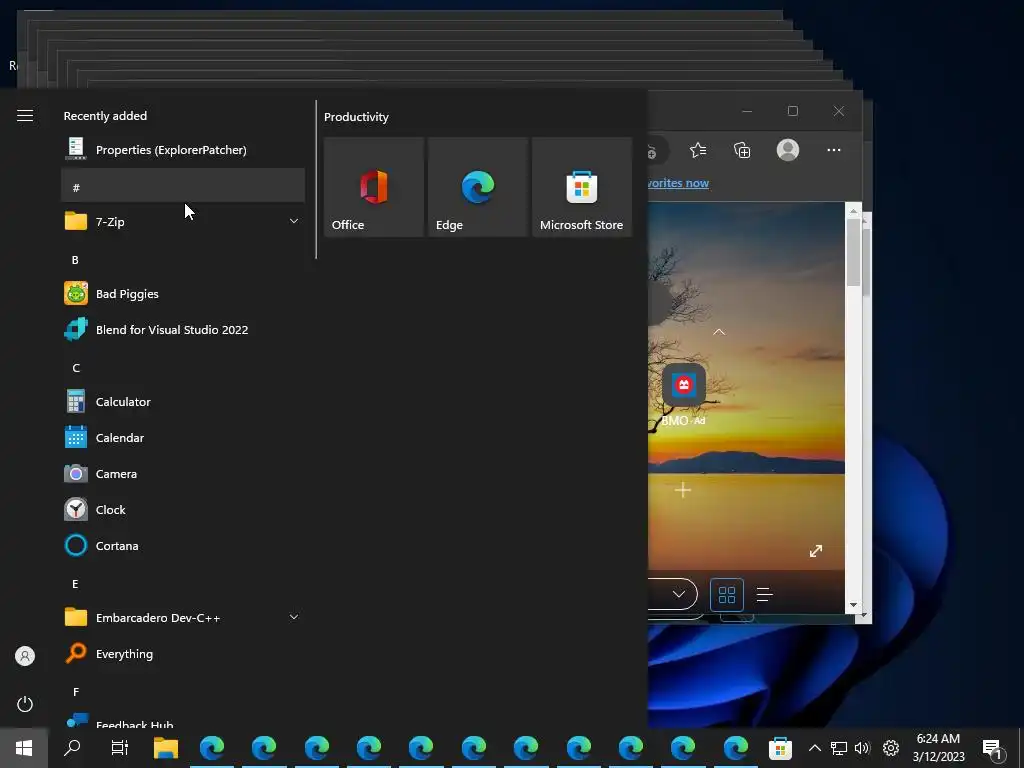
Task: Open Collections in the Edge toolbar
Action: 742,150
